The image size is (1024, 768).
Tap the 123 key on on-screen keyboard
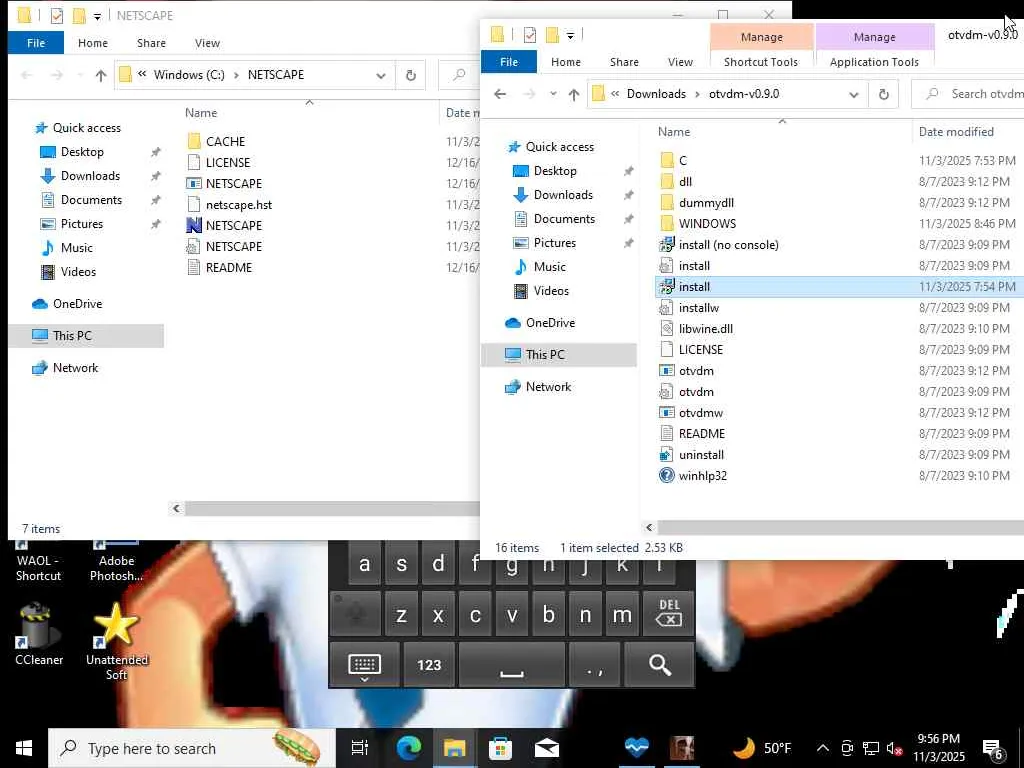click(428, 665)
